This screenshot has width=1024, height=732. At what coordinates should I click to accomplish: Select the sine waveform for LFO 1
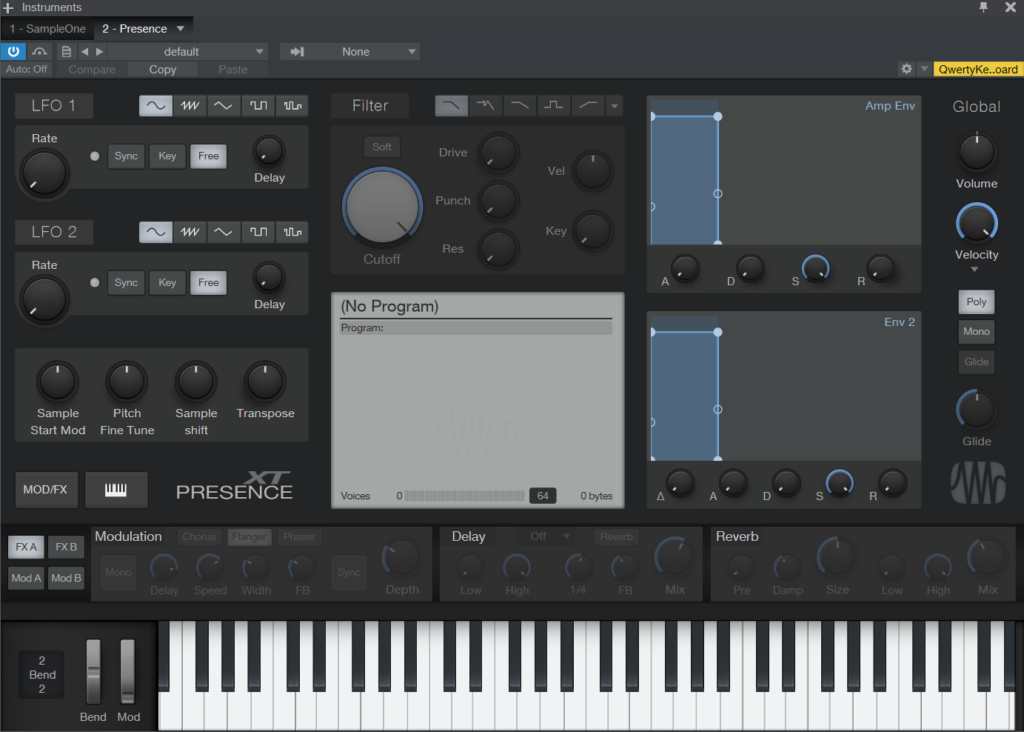(x=155, y=106)
